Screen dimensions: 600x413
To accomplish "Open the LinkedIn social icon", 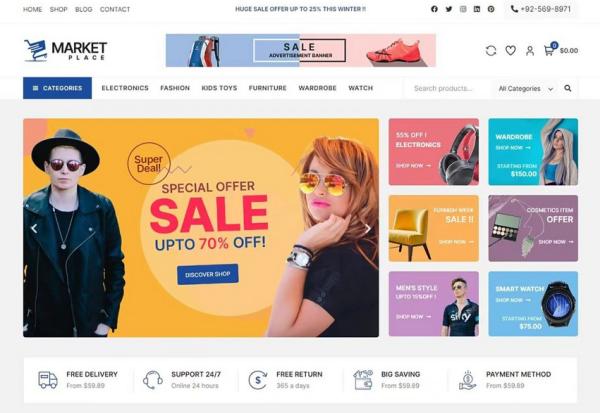I will coord(477,9).
